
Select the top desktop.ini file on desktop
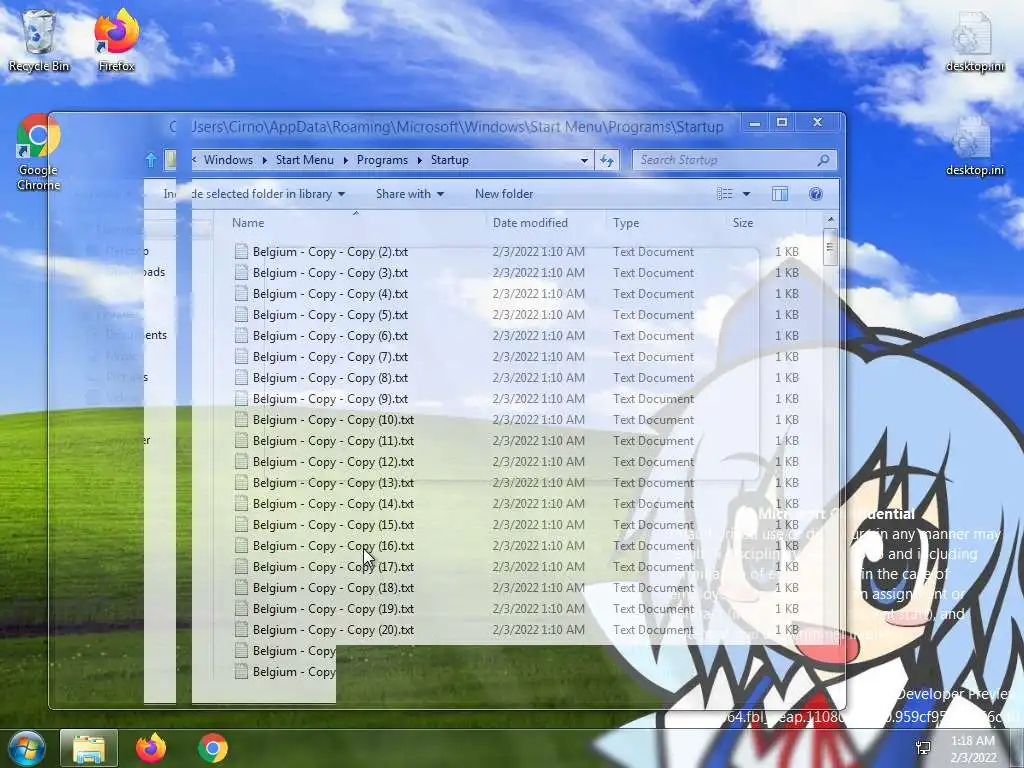click(x=974, y=40)
